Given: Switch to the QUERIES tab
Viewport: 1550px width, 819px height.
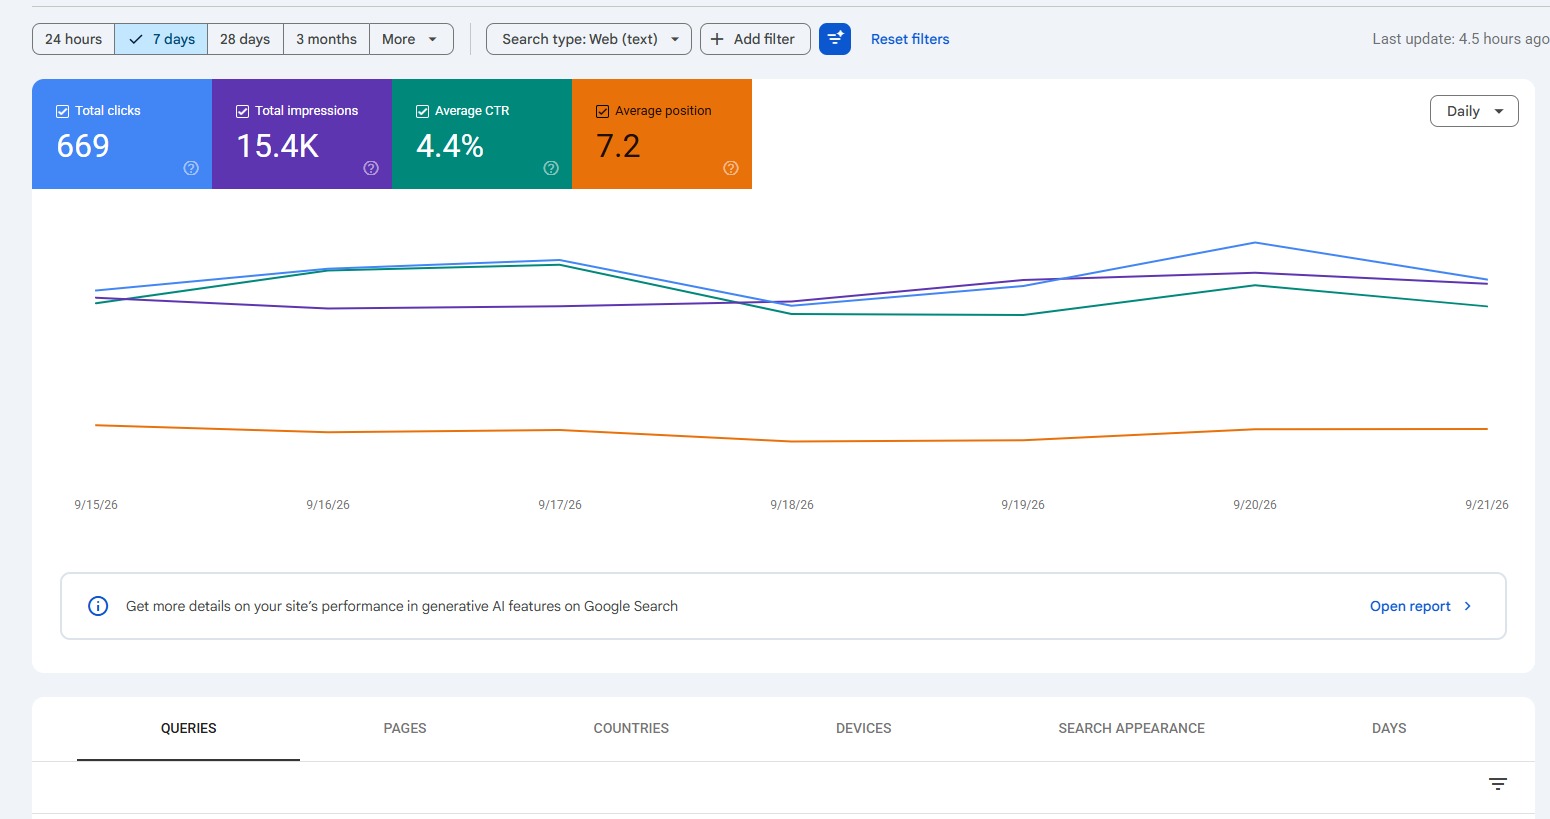Looking at the screenshot, I should (x=188, y=728).
